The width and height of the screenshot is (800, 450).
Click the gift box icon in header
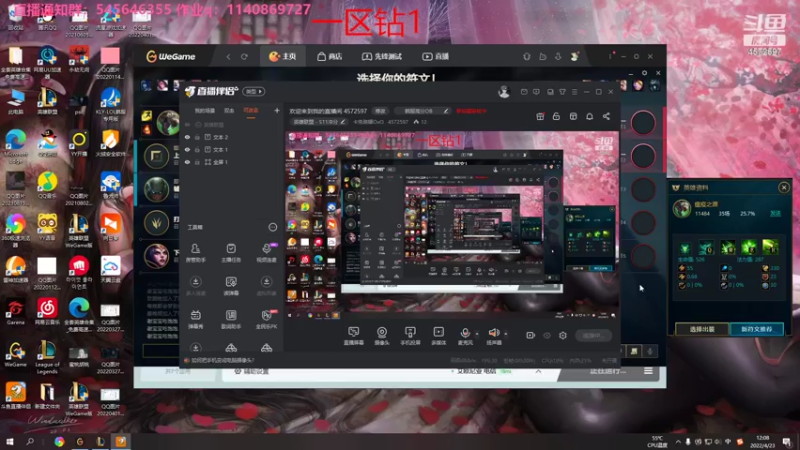(x=540, y=116)
